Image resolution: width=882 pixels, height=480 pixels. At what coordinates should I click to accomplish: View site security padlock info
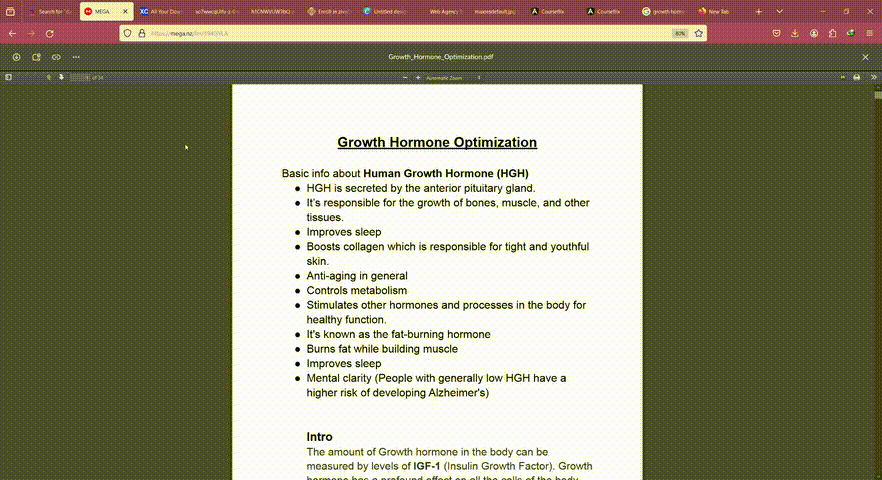[x=142, y=34]
